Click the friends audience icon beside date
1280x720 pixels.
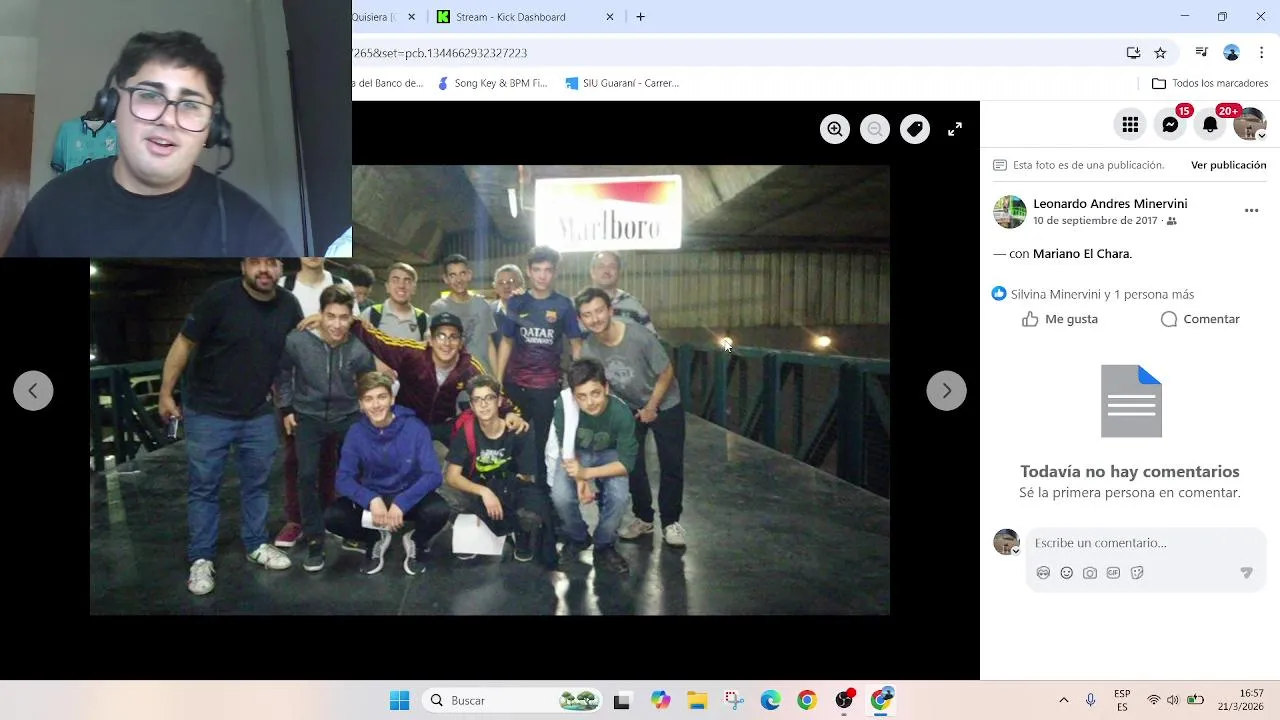pyautogui.click(x=1172, y=221)
